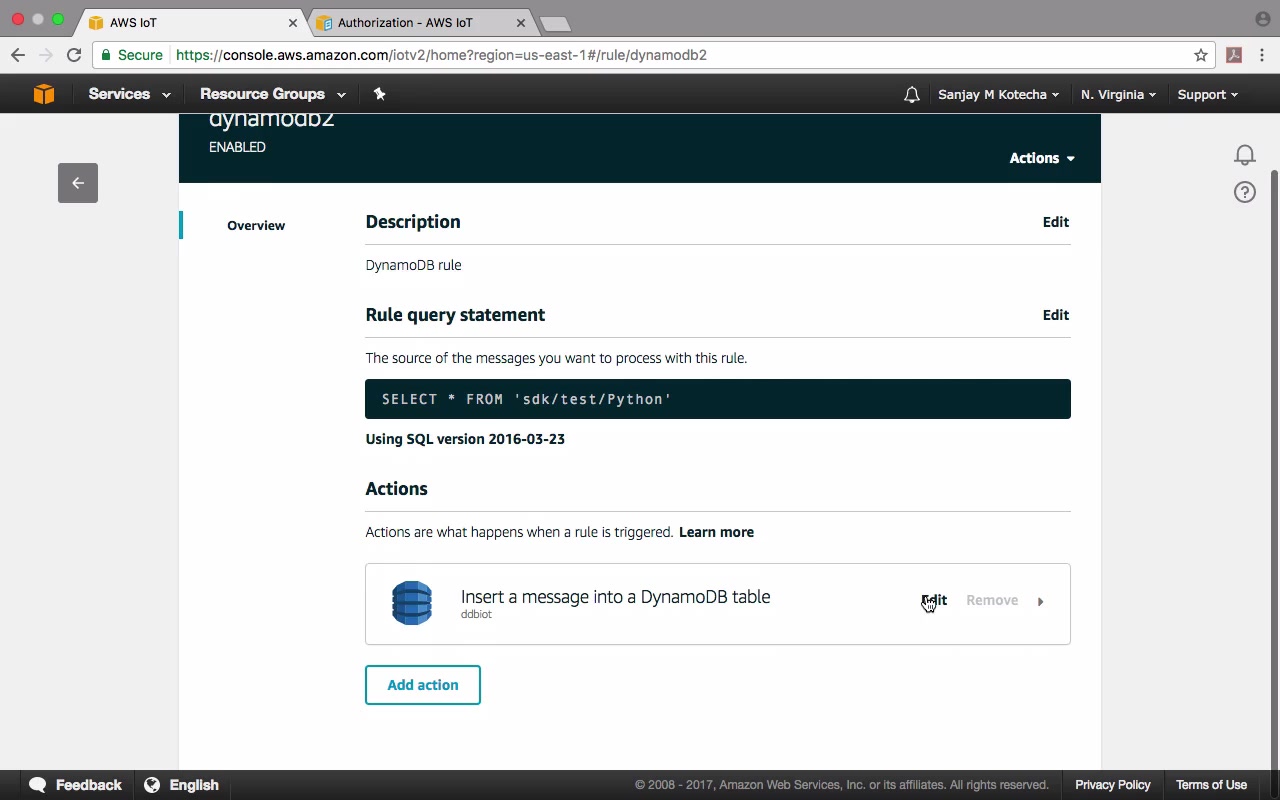Click the SQL statement code box
This screenshot has width=1280, height=800.
(x=718, y=399)
